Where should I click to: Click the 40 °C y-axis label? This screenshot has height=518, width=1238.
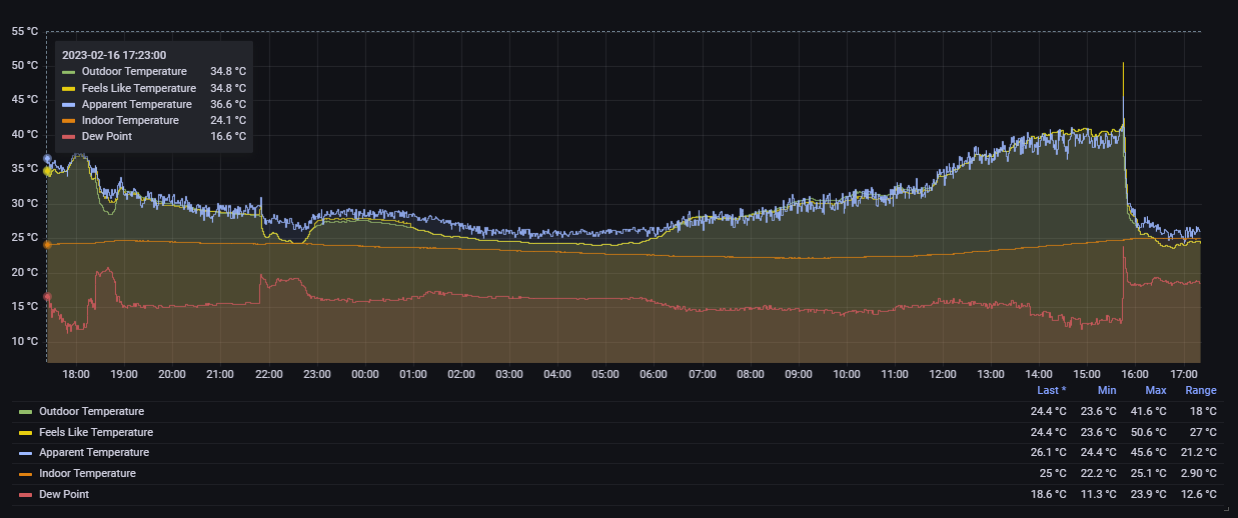click(x=25, y=134)
